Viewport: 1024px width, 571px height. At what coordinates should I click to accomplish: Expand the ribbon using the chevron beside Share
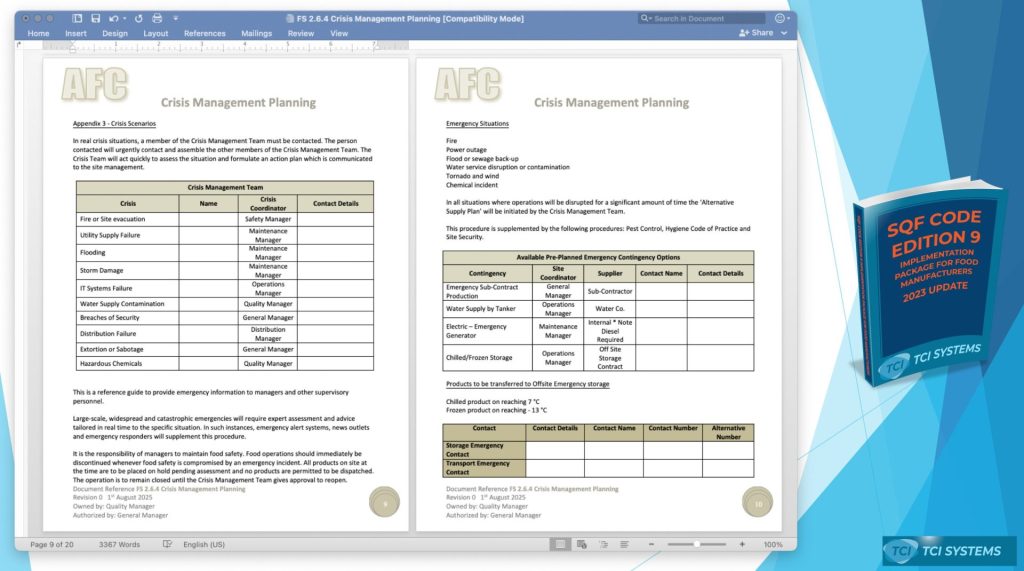pyautogui.click(x=786, y=33)
